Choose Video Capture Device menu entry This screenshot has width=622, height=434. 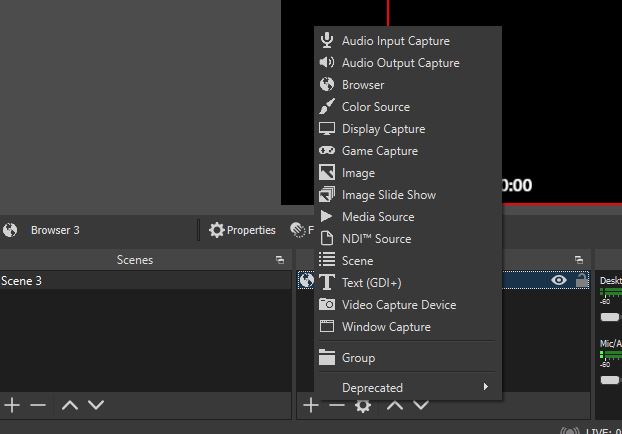pos(408,305)
